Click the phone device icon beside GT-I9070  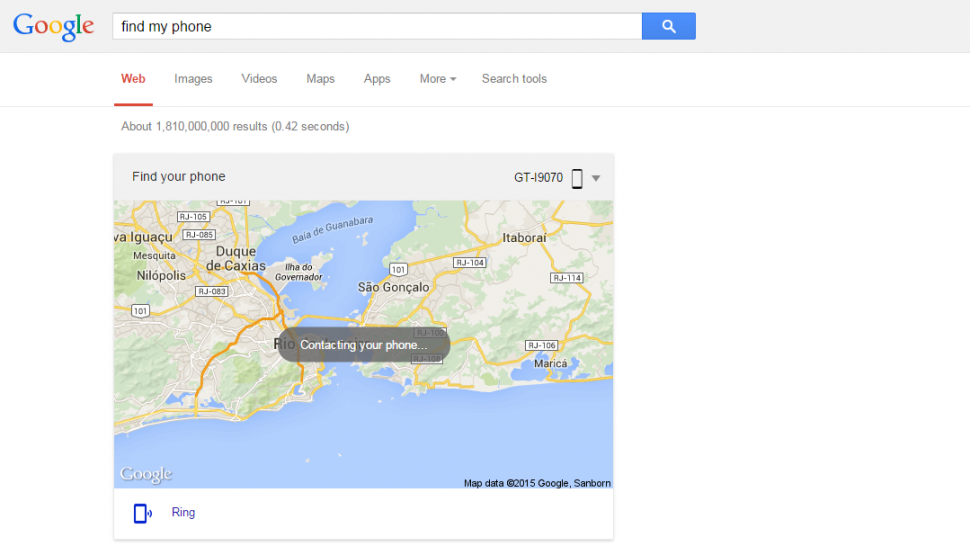577,178
